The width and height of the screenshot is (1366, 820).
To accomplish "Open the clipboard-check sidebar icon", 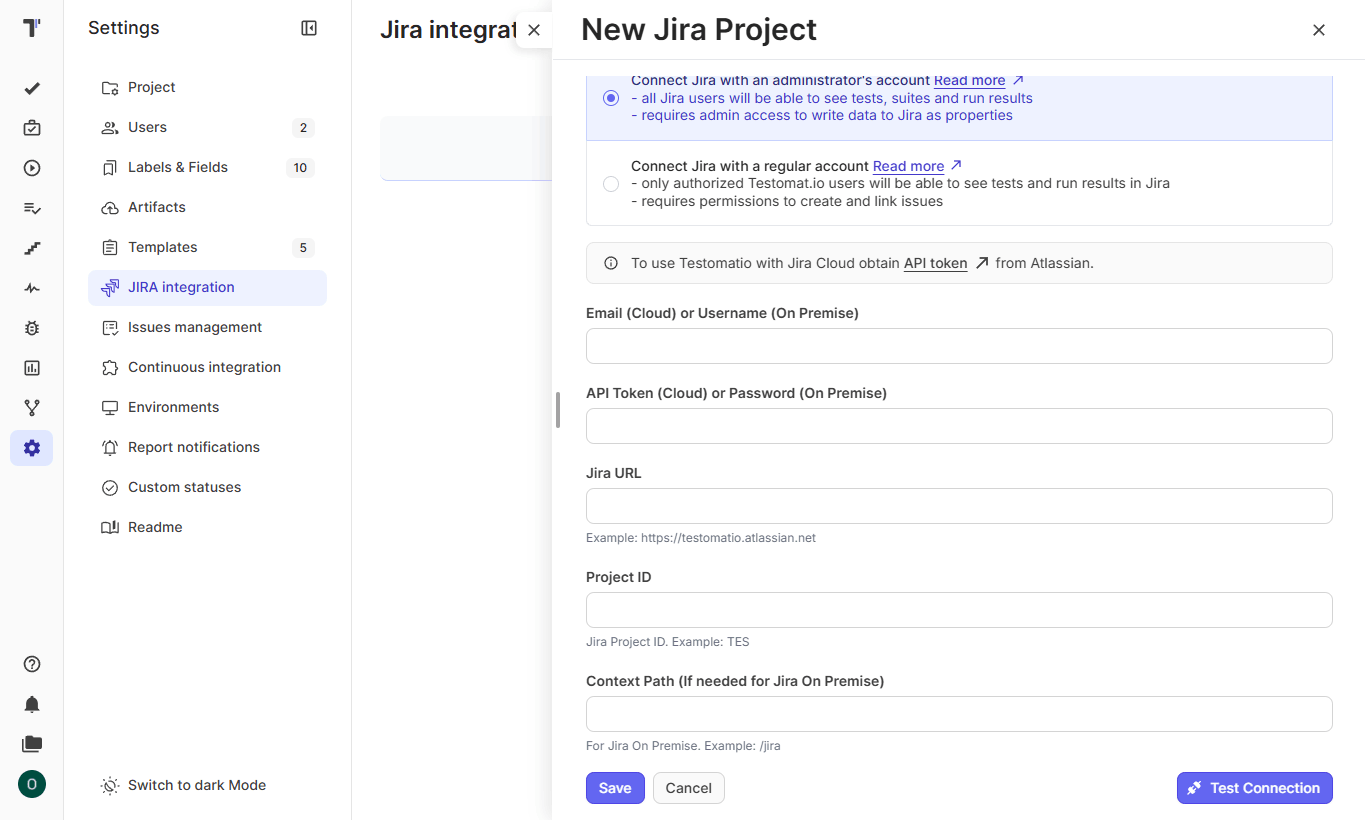I will [x=32, y=128].
